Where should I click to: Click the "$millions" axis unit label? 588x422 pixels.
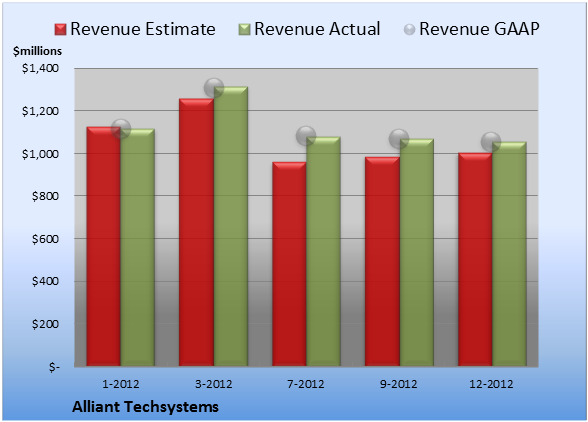point(37,51)
